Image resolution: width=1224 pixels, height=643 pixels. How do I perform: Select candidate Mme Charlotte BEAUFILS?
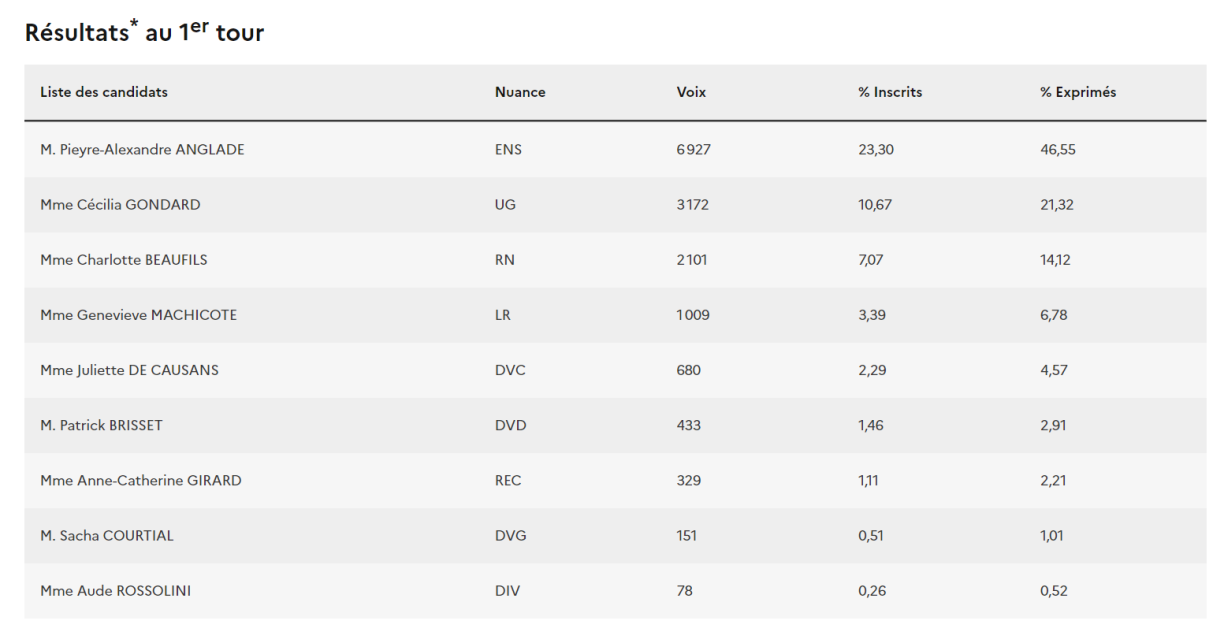124,260
